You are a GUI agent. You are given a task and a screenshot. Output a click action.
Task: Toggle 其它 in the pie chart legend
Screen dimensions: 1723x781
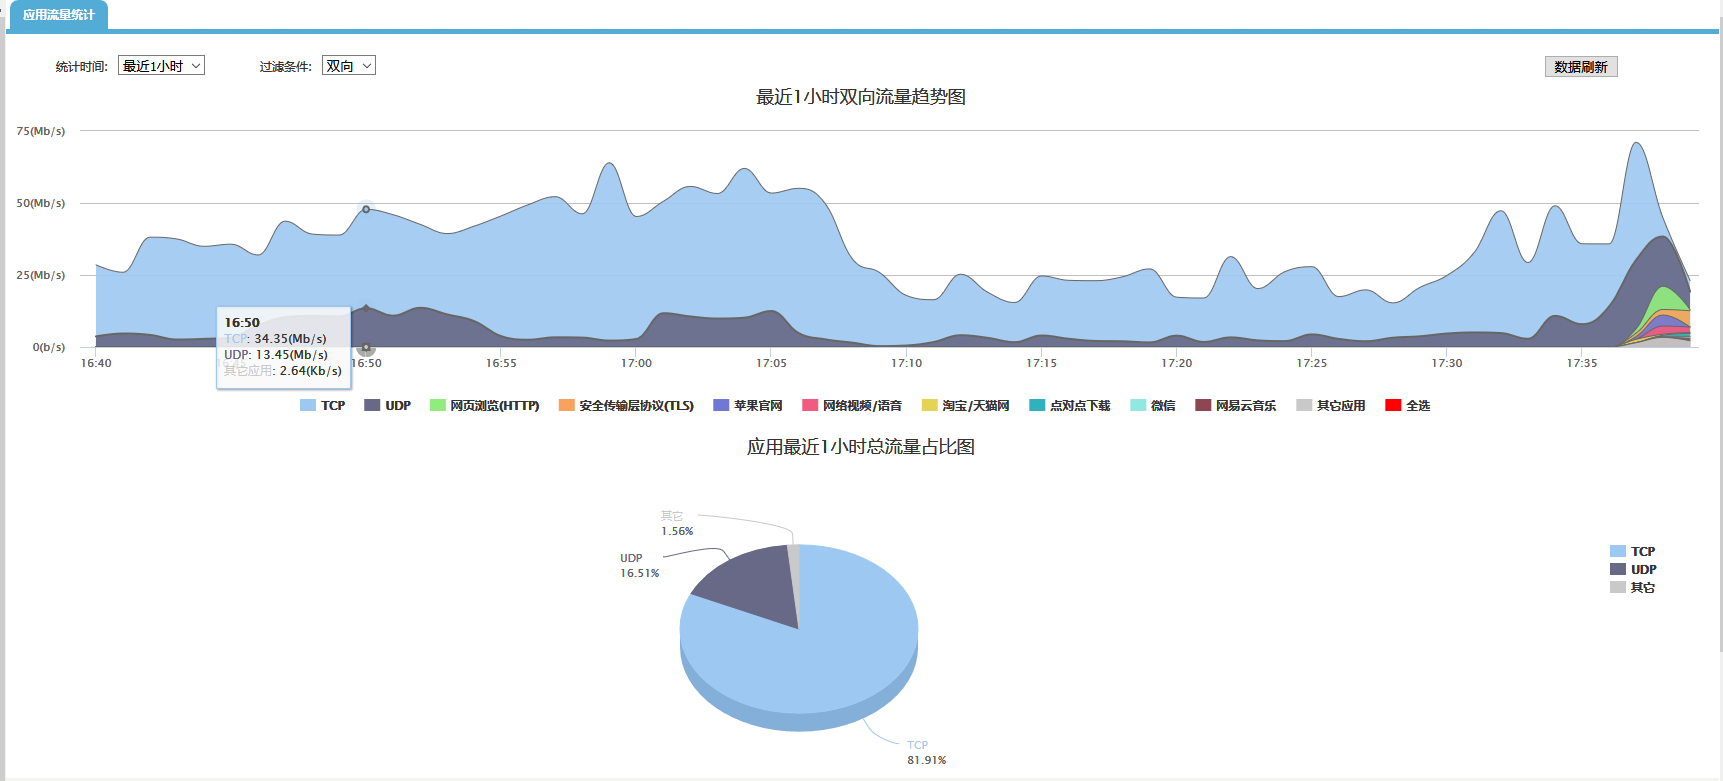[1632, 587]
